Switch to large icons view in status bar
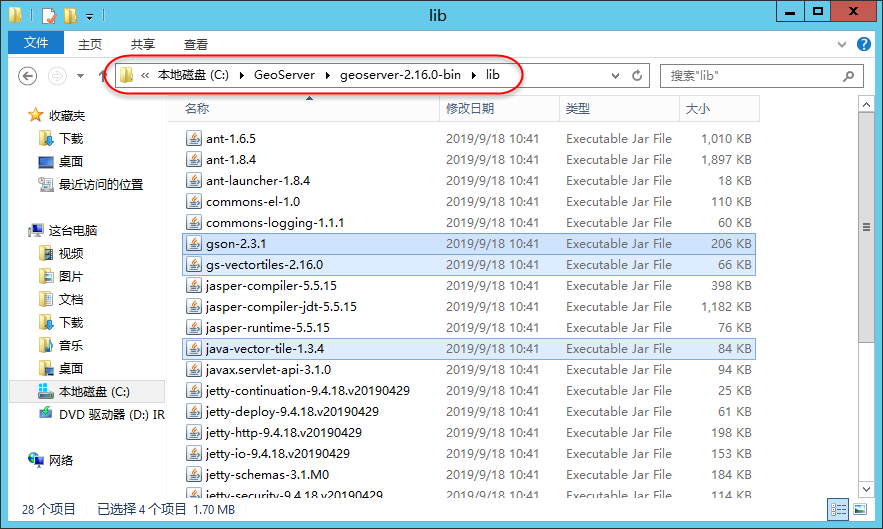 click(860, 510)
